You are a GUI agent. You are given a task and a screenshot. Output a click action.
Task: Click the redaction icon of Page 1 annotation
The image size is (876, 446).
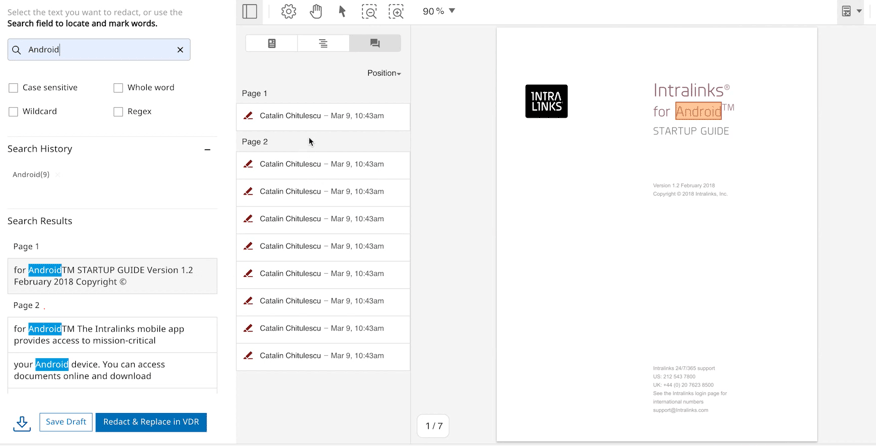coord(248,116)
